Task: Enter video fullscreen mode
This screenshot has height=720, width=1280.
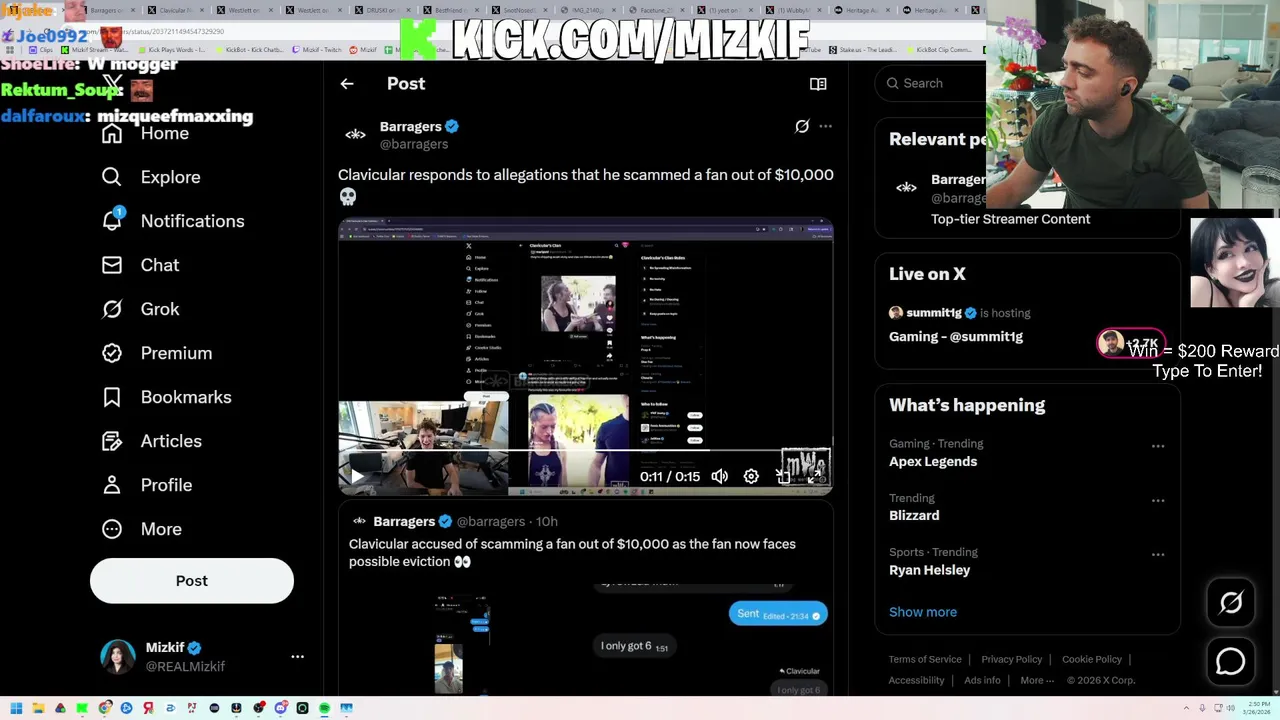Action: click(814, 477)
